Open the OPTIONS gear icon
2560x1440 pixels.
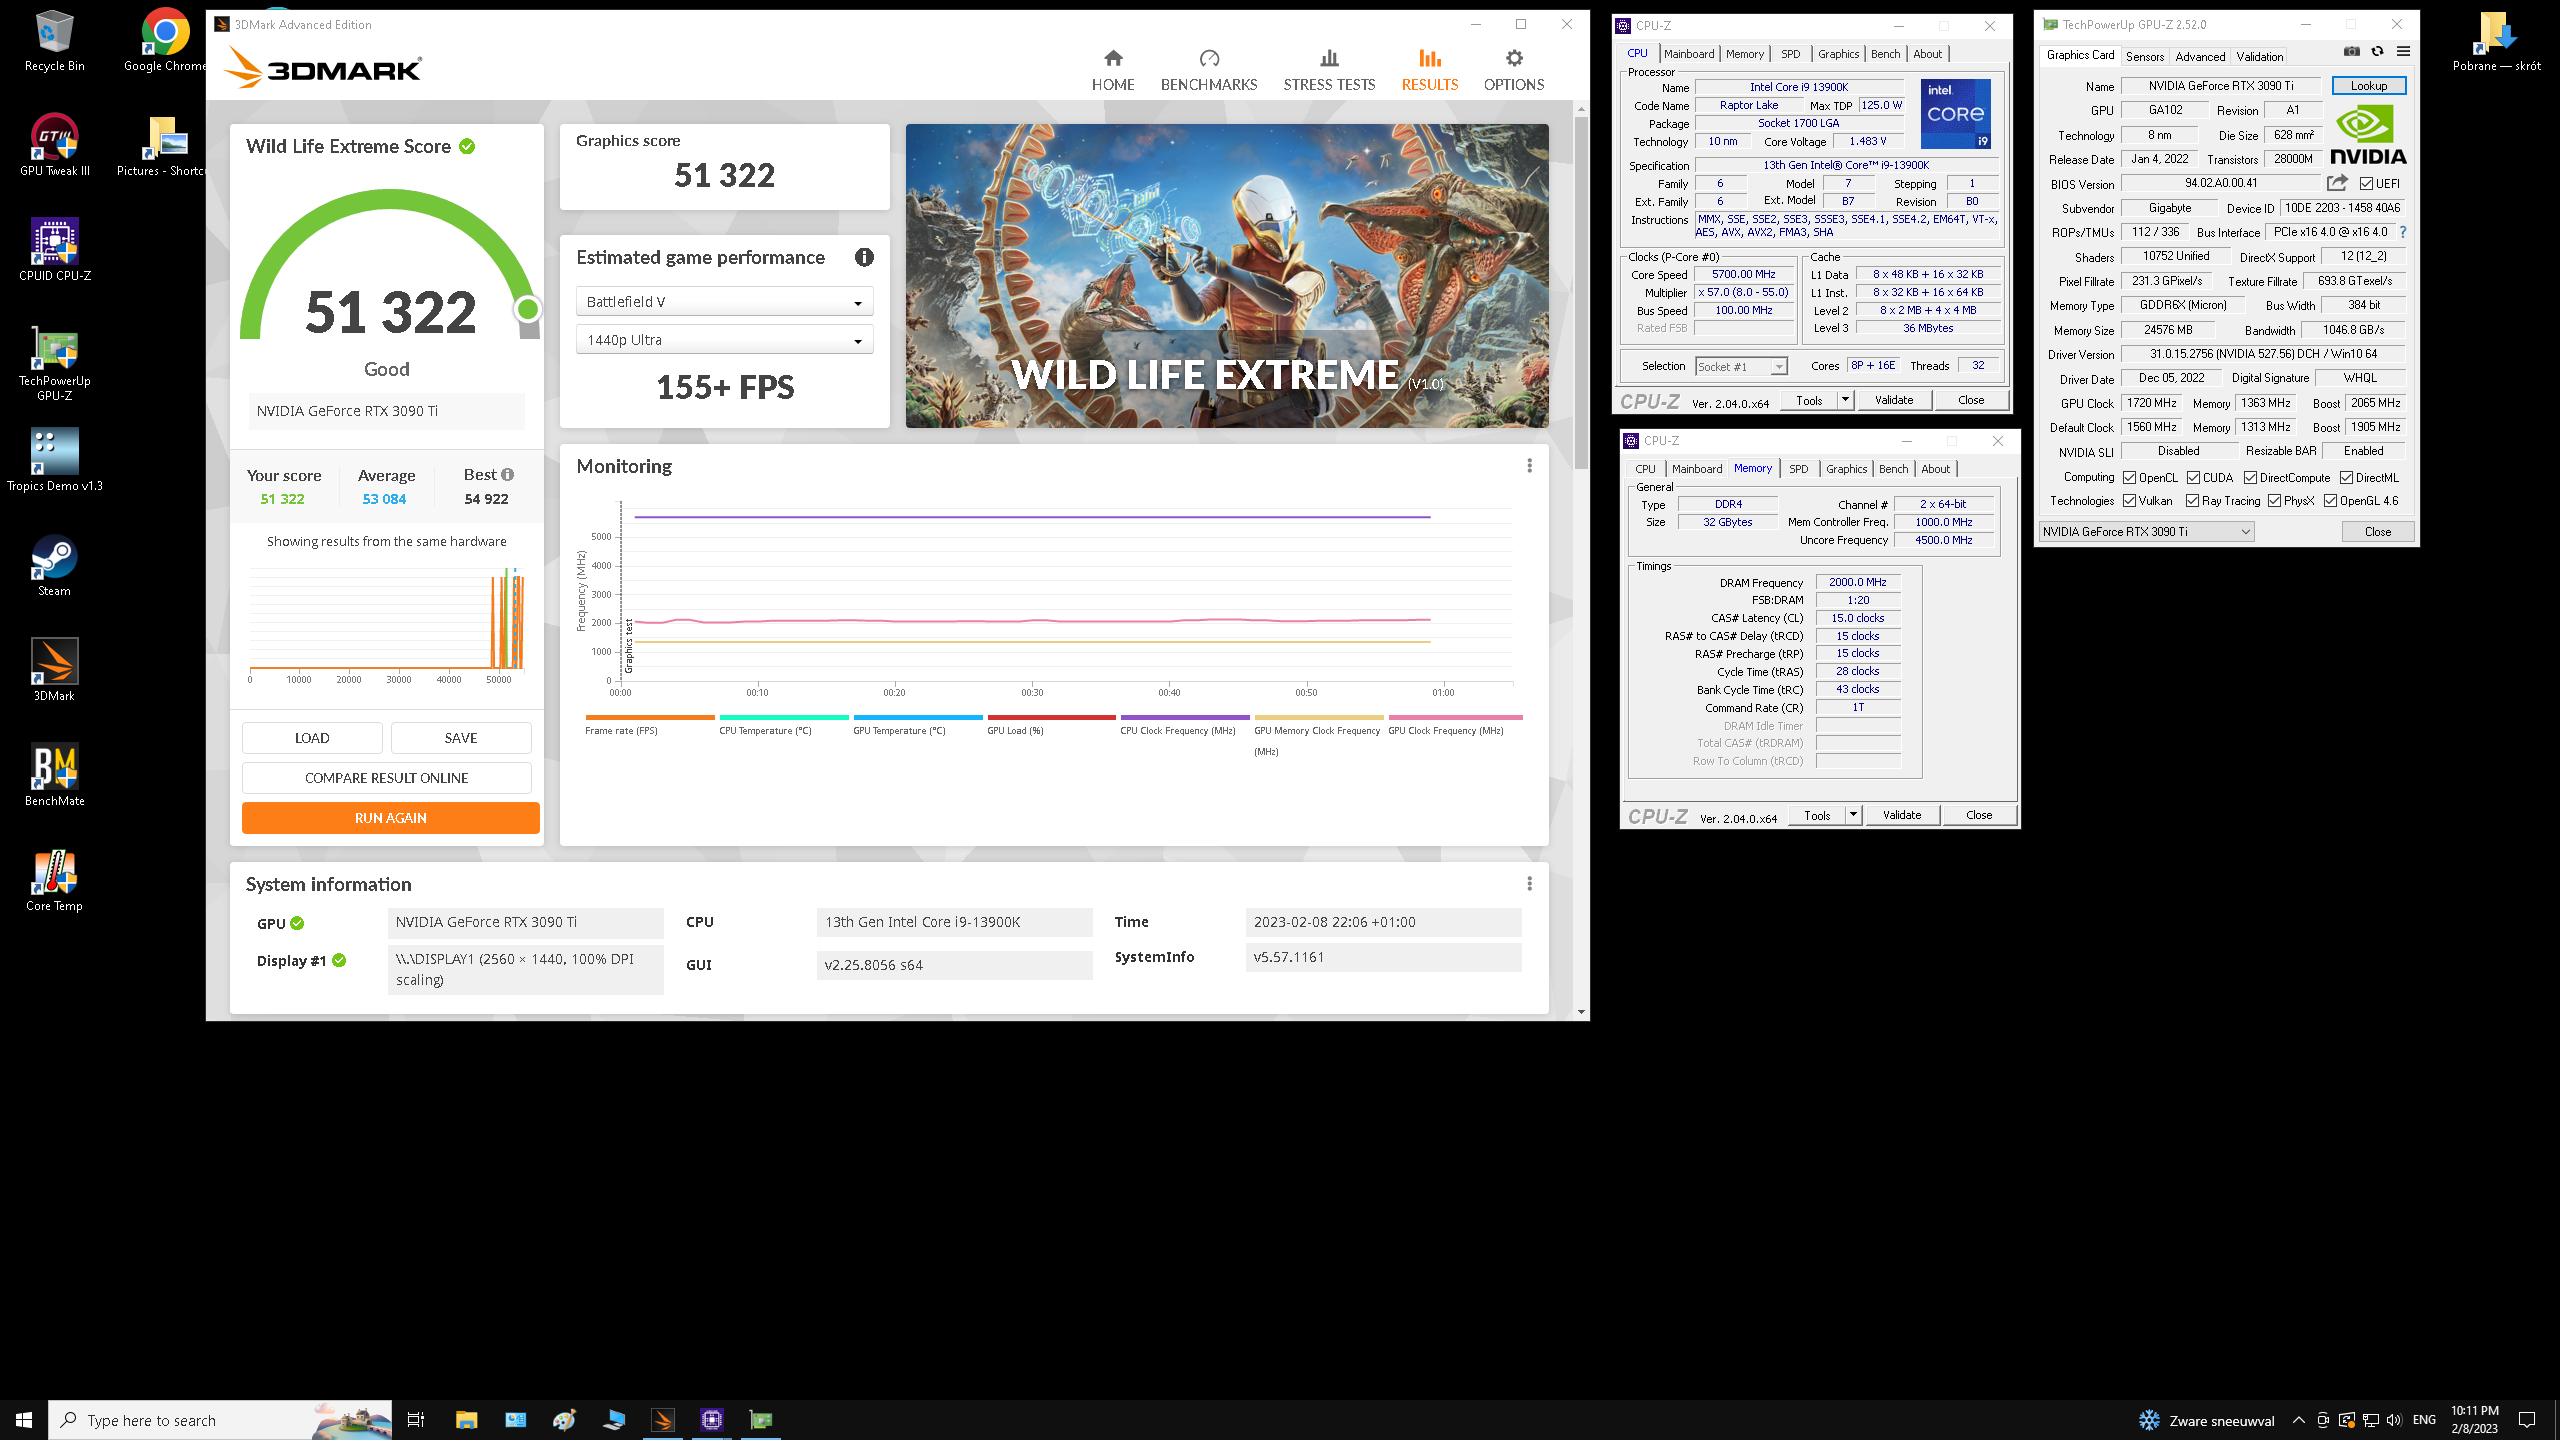[1514, 58]
